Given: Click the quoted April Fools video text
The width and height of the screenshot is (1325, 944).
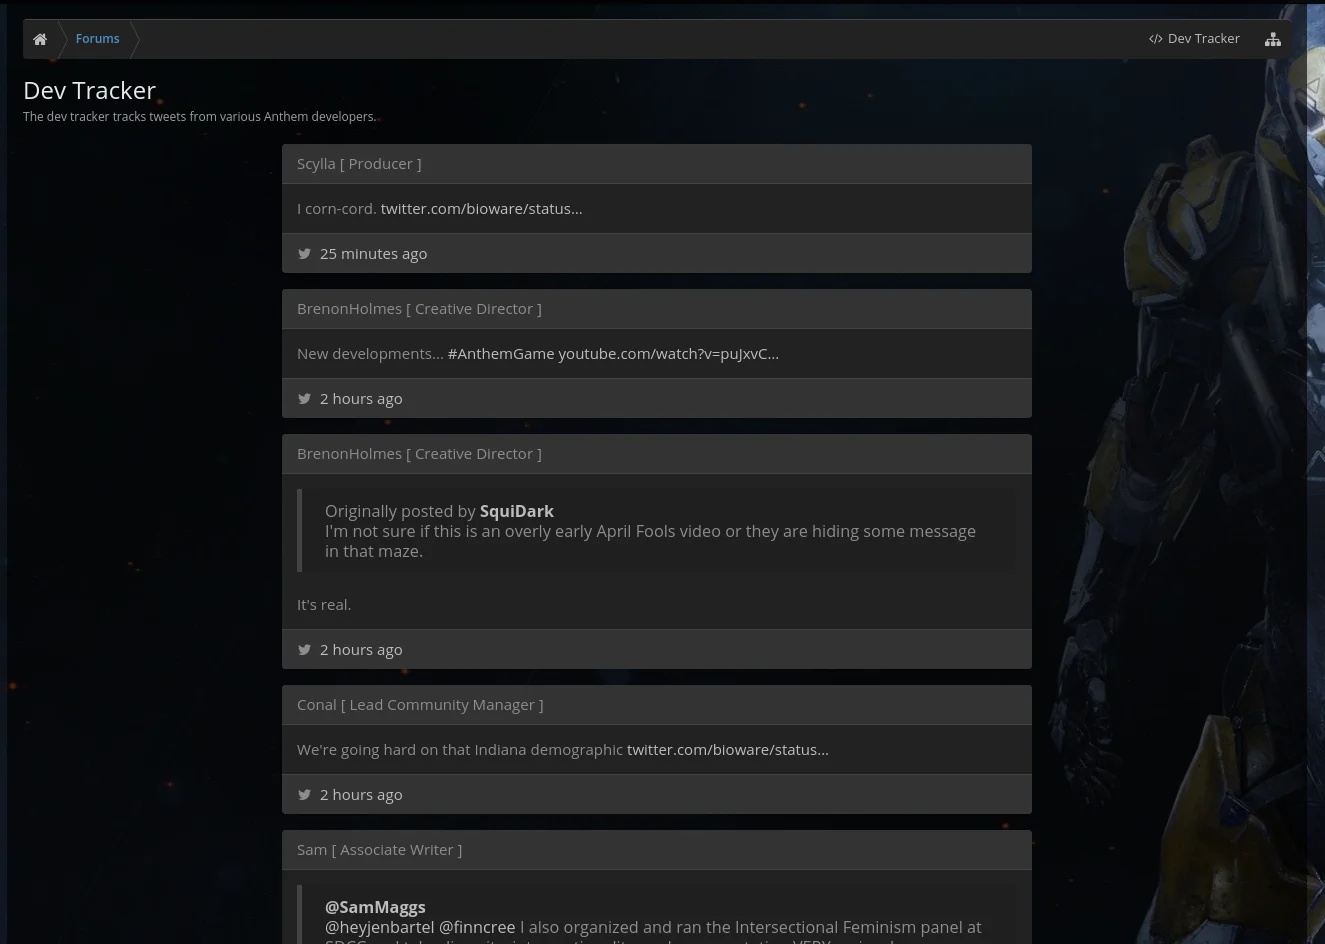Looking at the screenshot, I should pyautogui.click(x=650, y=541).
